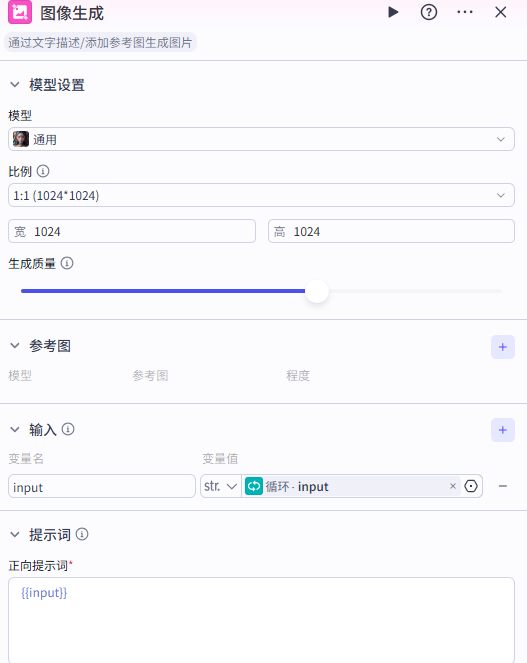This screenshot has width=527, height=663.
Task: Open variable selector hexagon icon
Action: coord(471,486)
